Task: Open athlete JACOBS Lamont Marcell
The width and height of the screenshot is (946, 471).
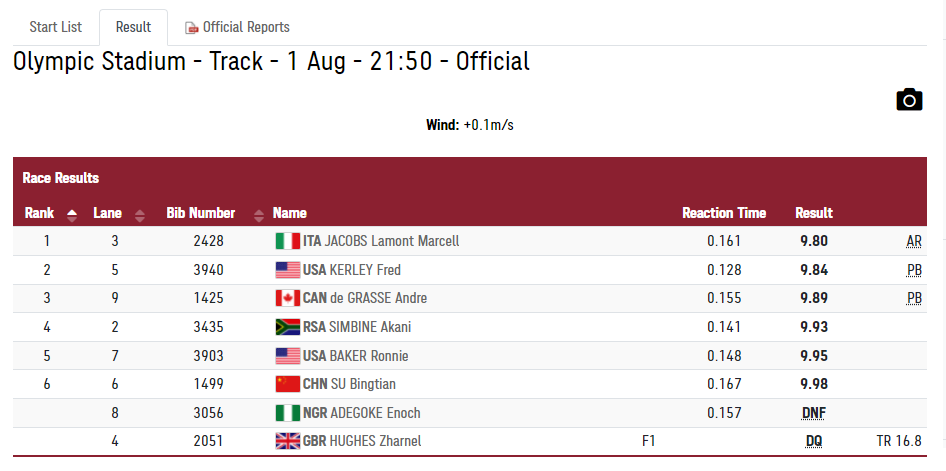Action: (392, 241)
